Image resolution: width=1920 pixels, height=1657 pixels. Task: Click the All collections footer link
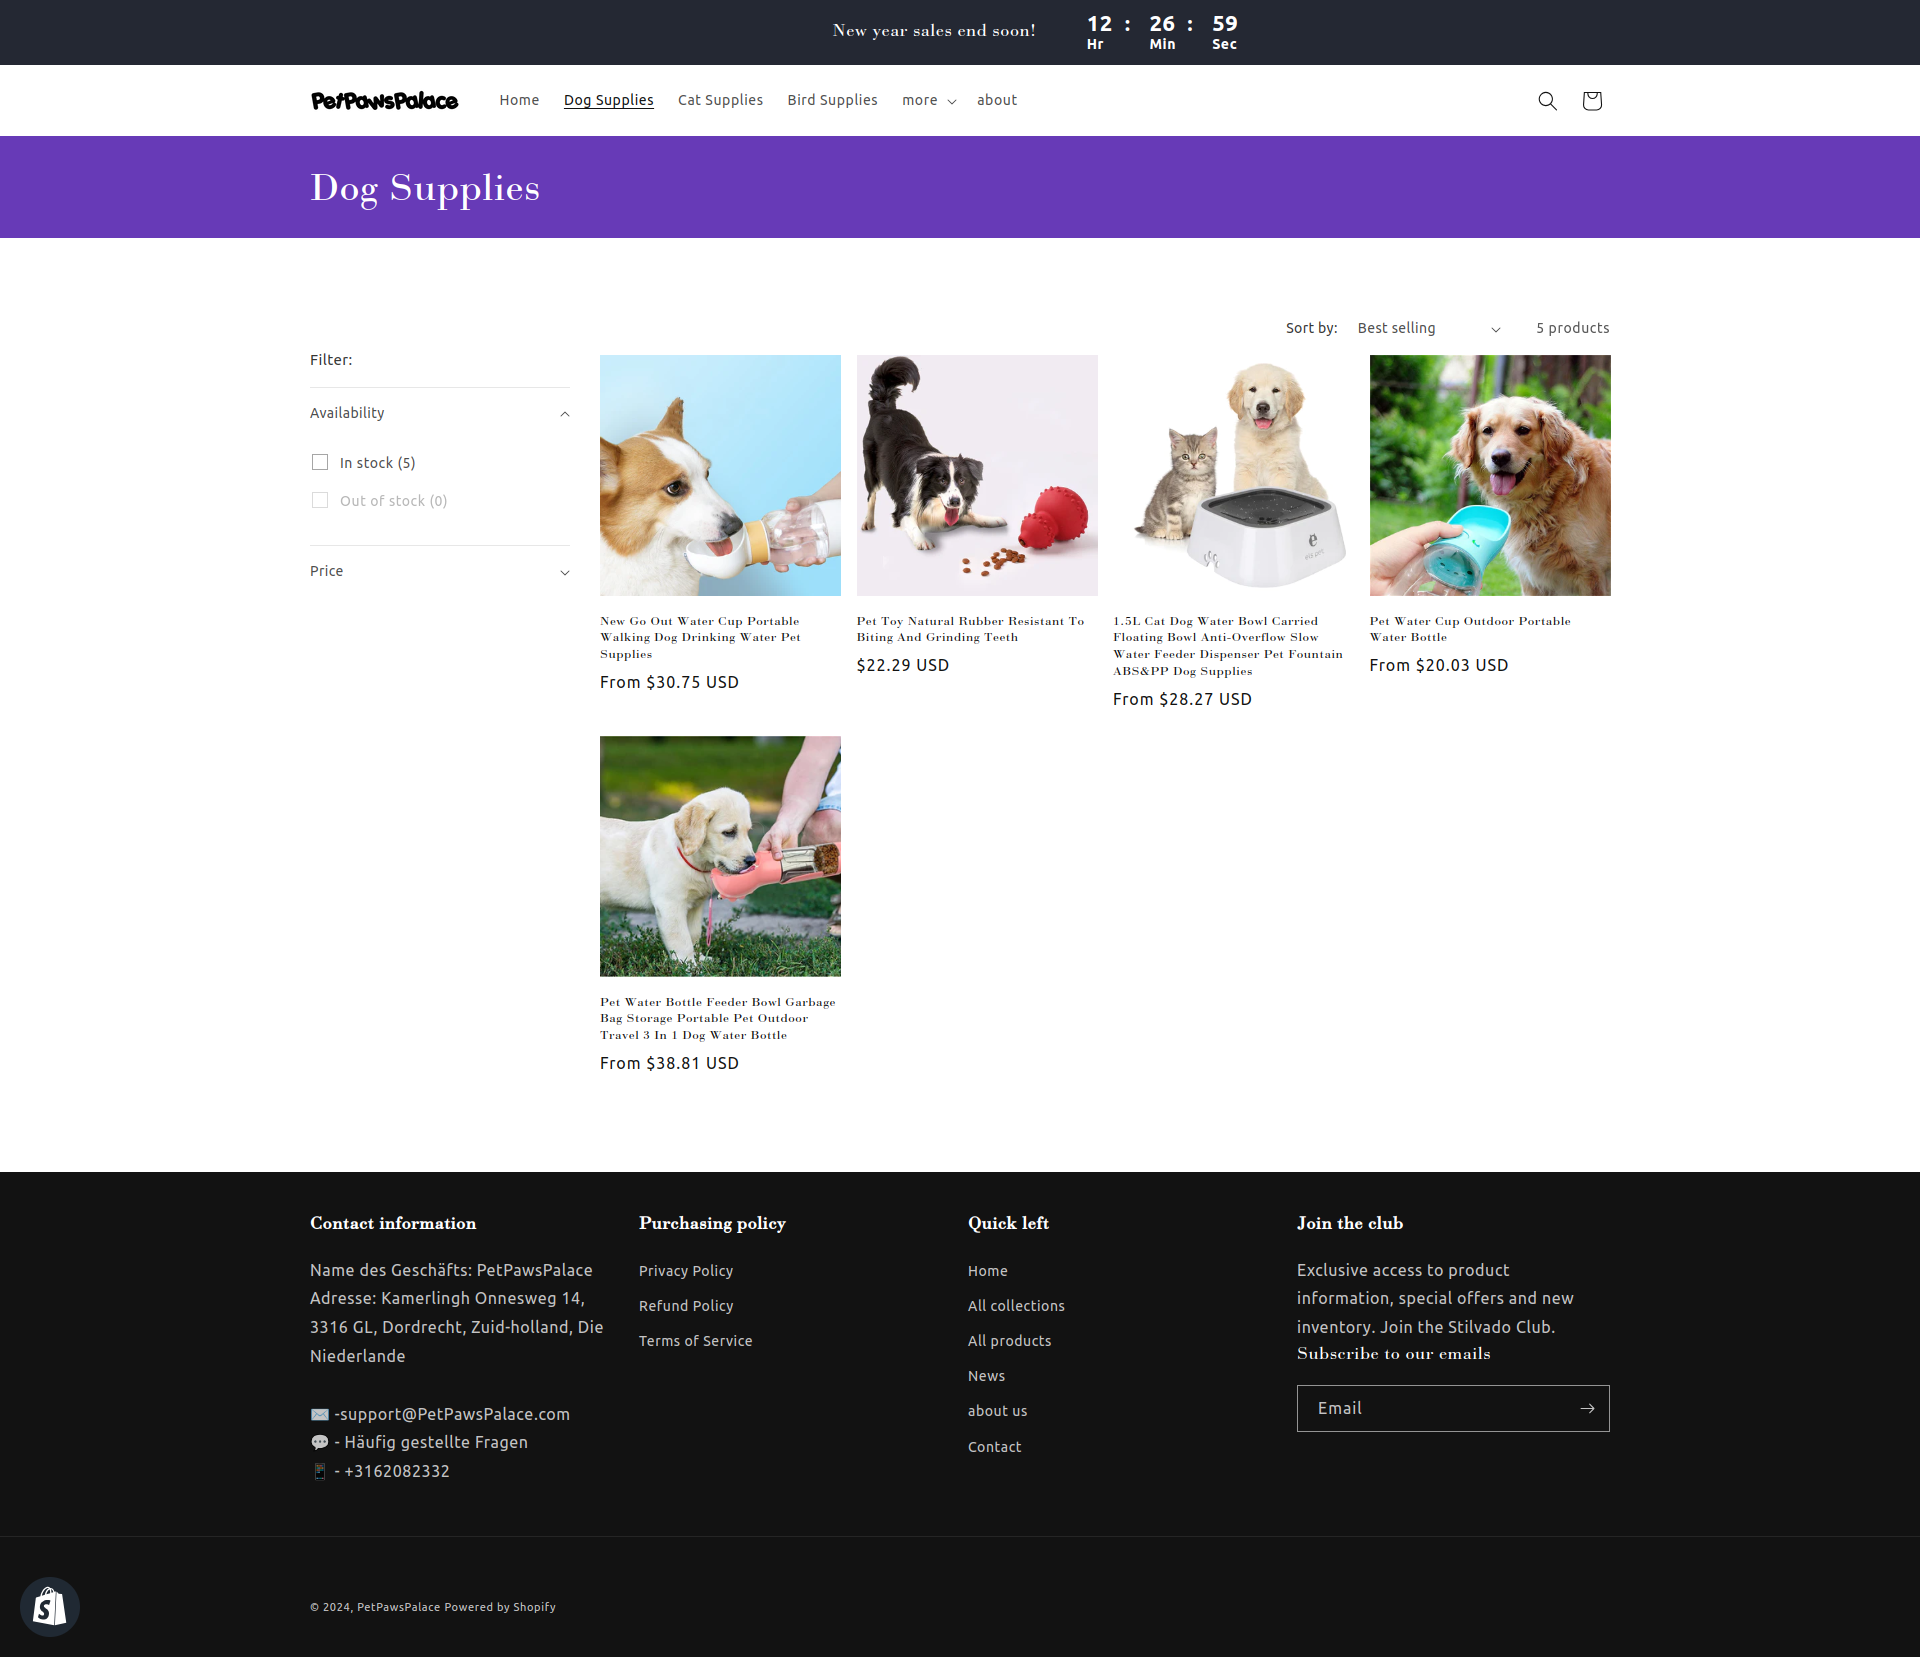point(1016,1306)
